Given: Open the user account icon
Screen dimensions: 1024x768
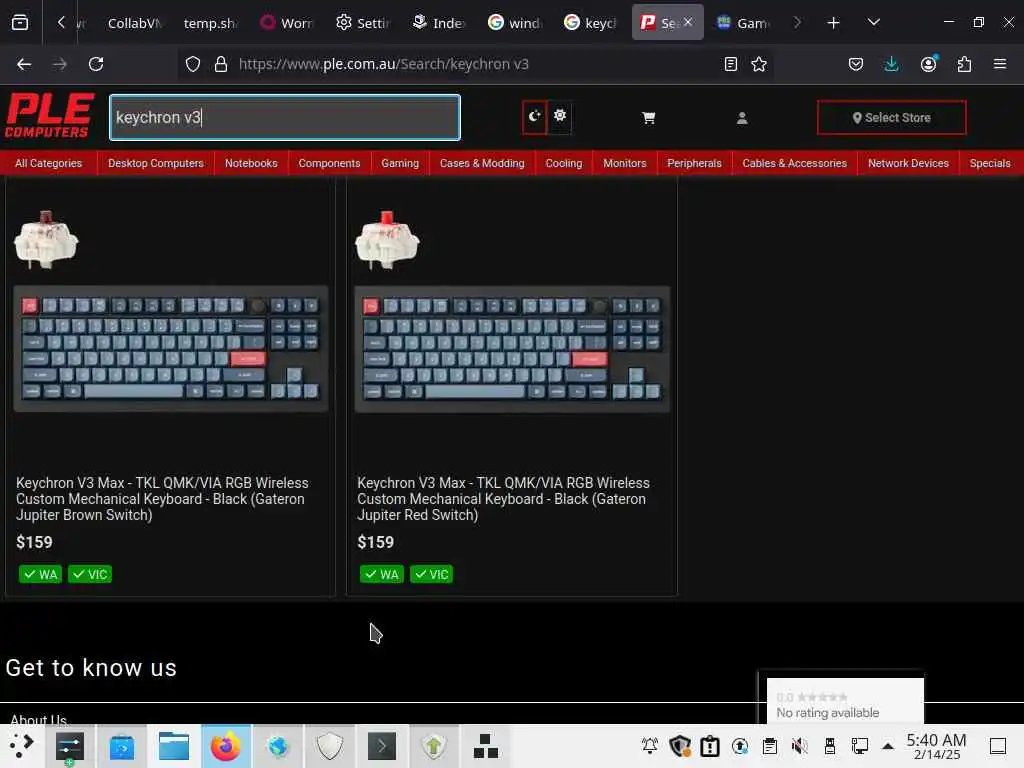Looking at the screenshot, I should pyautogui.click(x=742, y=118).
